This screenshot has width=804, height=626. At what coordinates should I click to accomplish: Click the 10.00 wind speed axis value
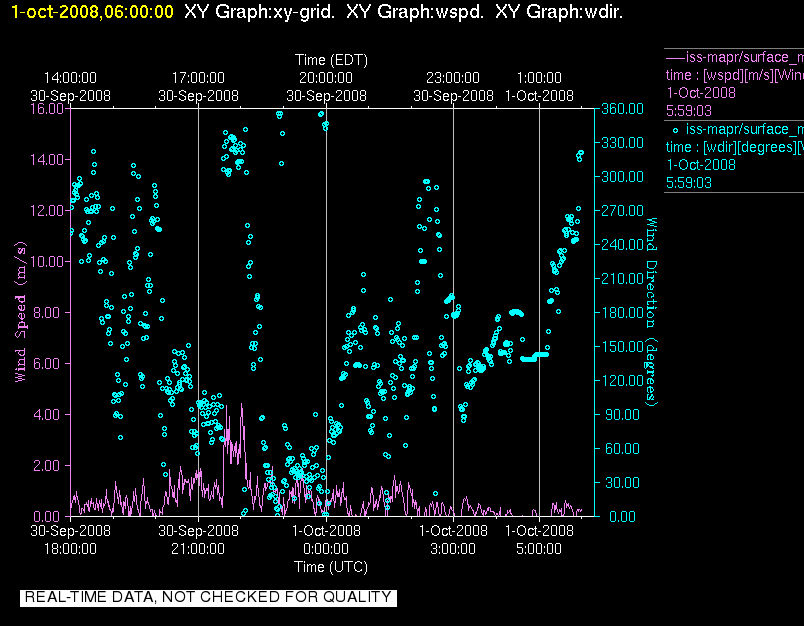pyautogui.click(x=47, y=261)
